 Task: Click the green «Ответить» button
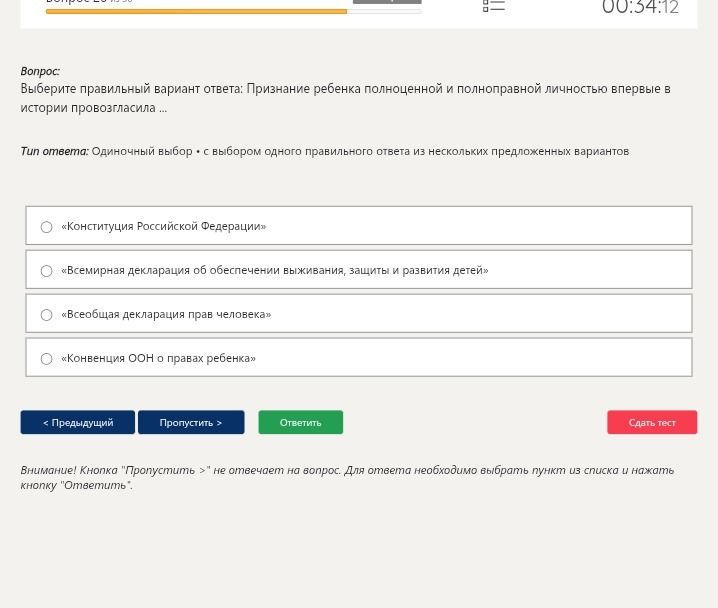coord(300,422)
